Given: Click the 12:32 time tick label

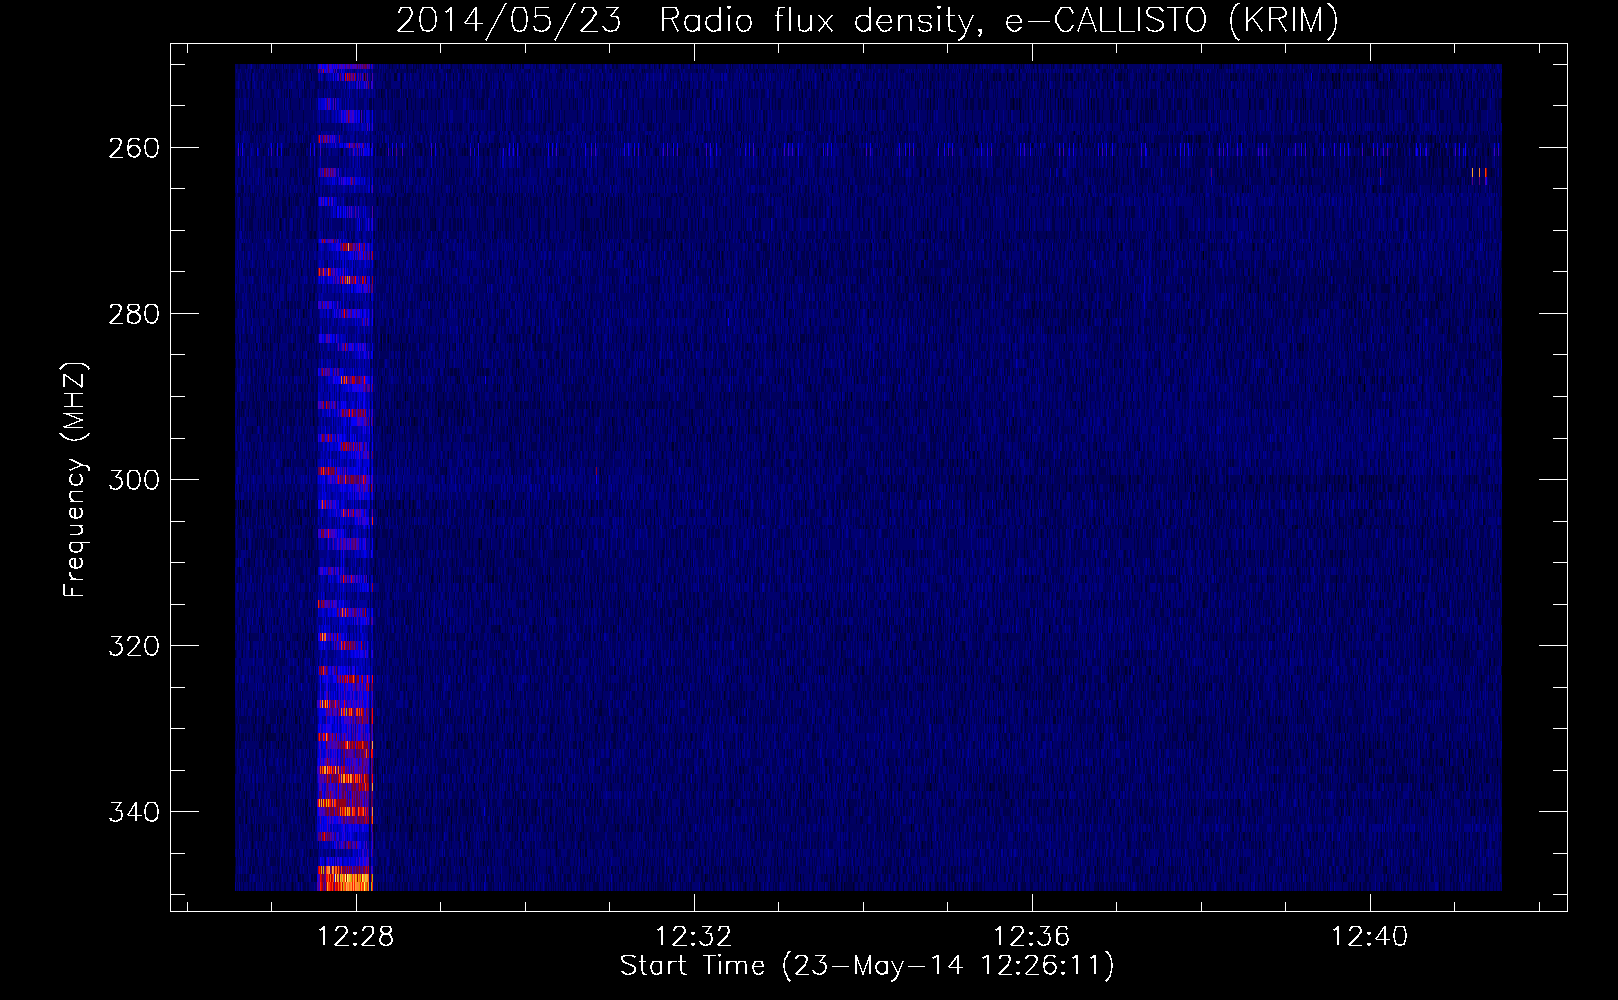Looking at the screenshot, I should pyautogui.click(x=693, y=936).
